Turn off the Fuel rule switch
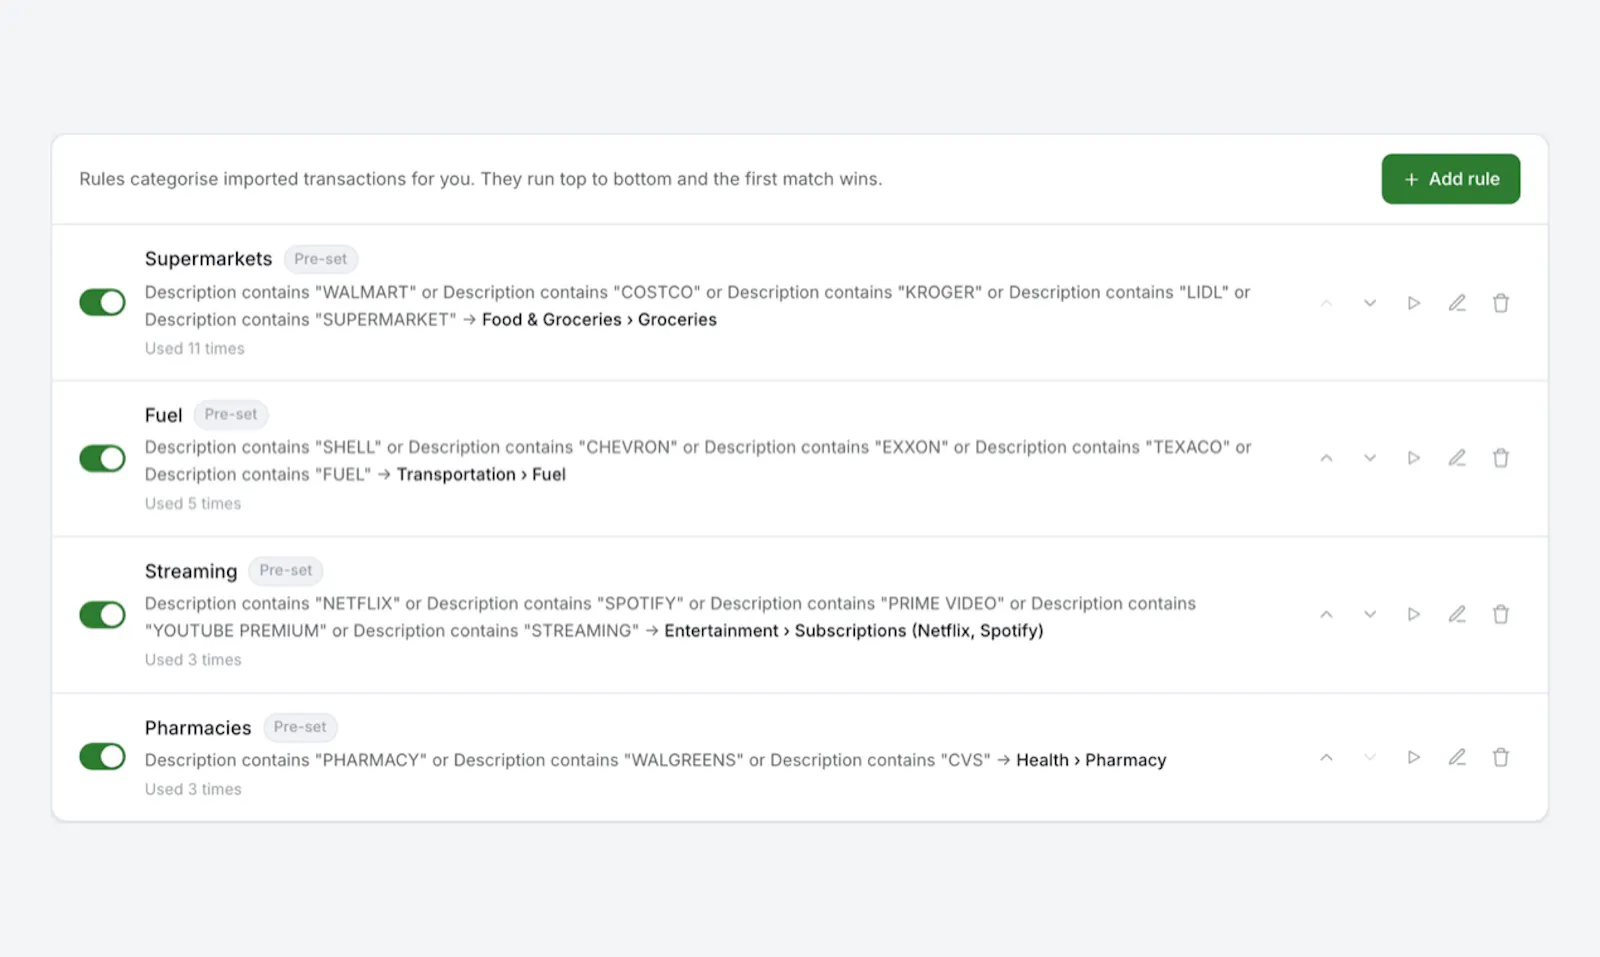The width and height of the screenshot is (1600, 957). tap(102, 458)
